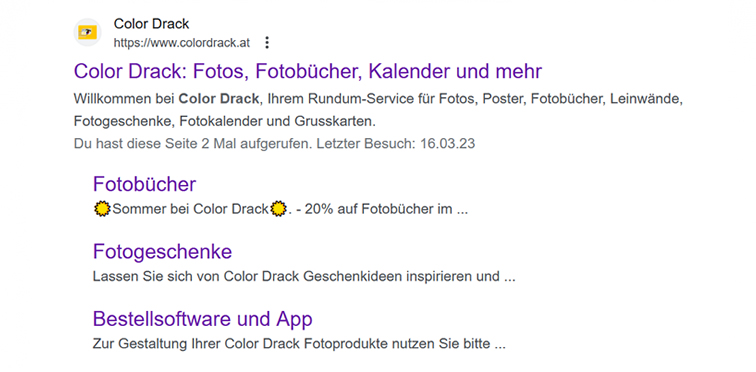Open the Fotobücher sitelink
756x372 pixels.
[x=144, y=184]
